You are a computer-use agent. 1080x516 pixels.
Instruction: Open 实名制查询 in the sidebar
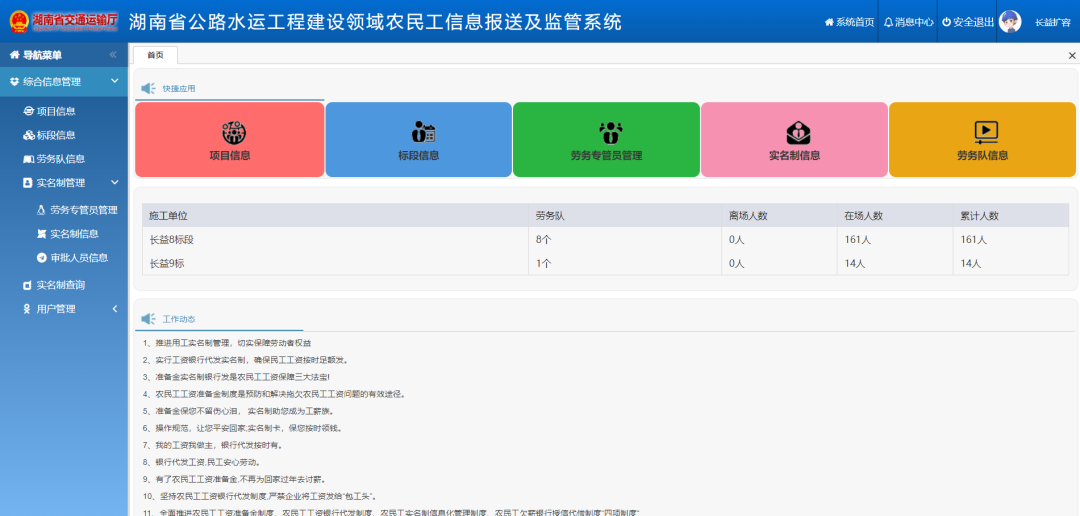(60, 285)
